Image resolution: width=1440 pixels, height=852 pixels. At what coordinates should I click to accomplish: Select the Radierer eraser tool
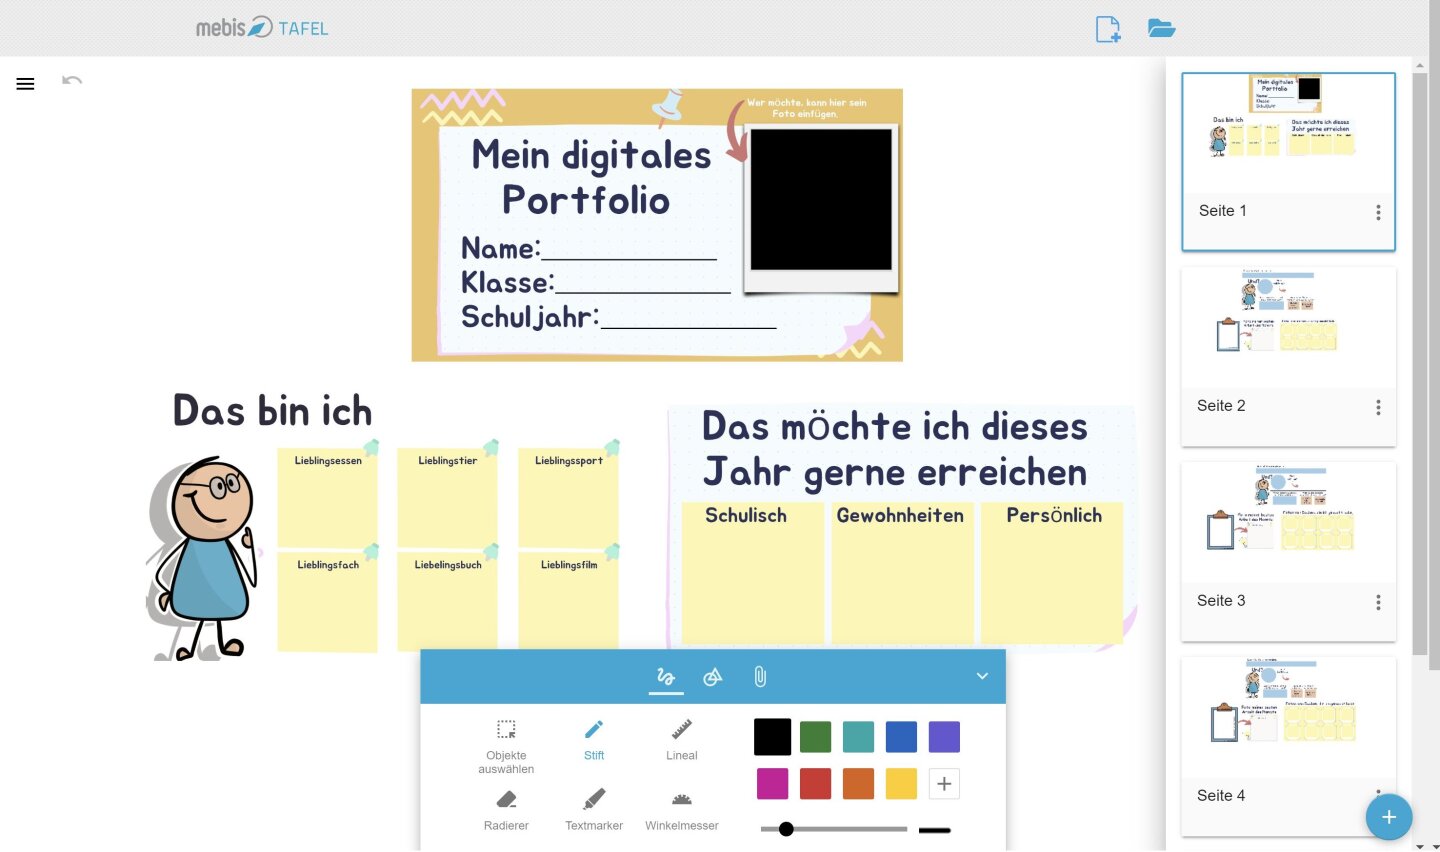coord(506,810)
